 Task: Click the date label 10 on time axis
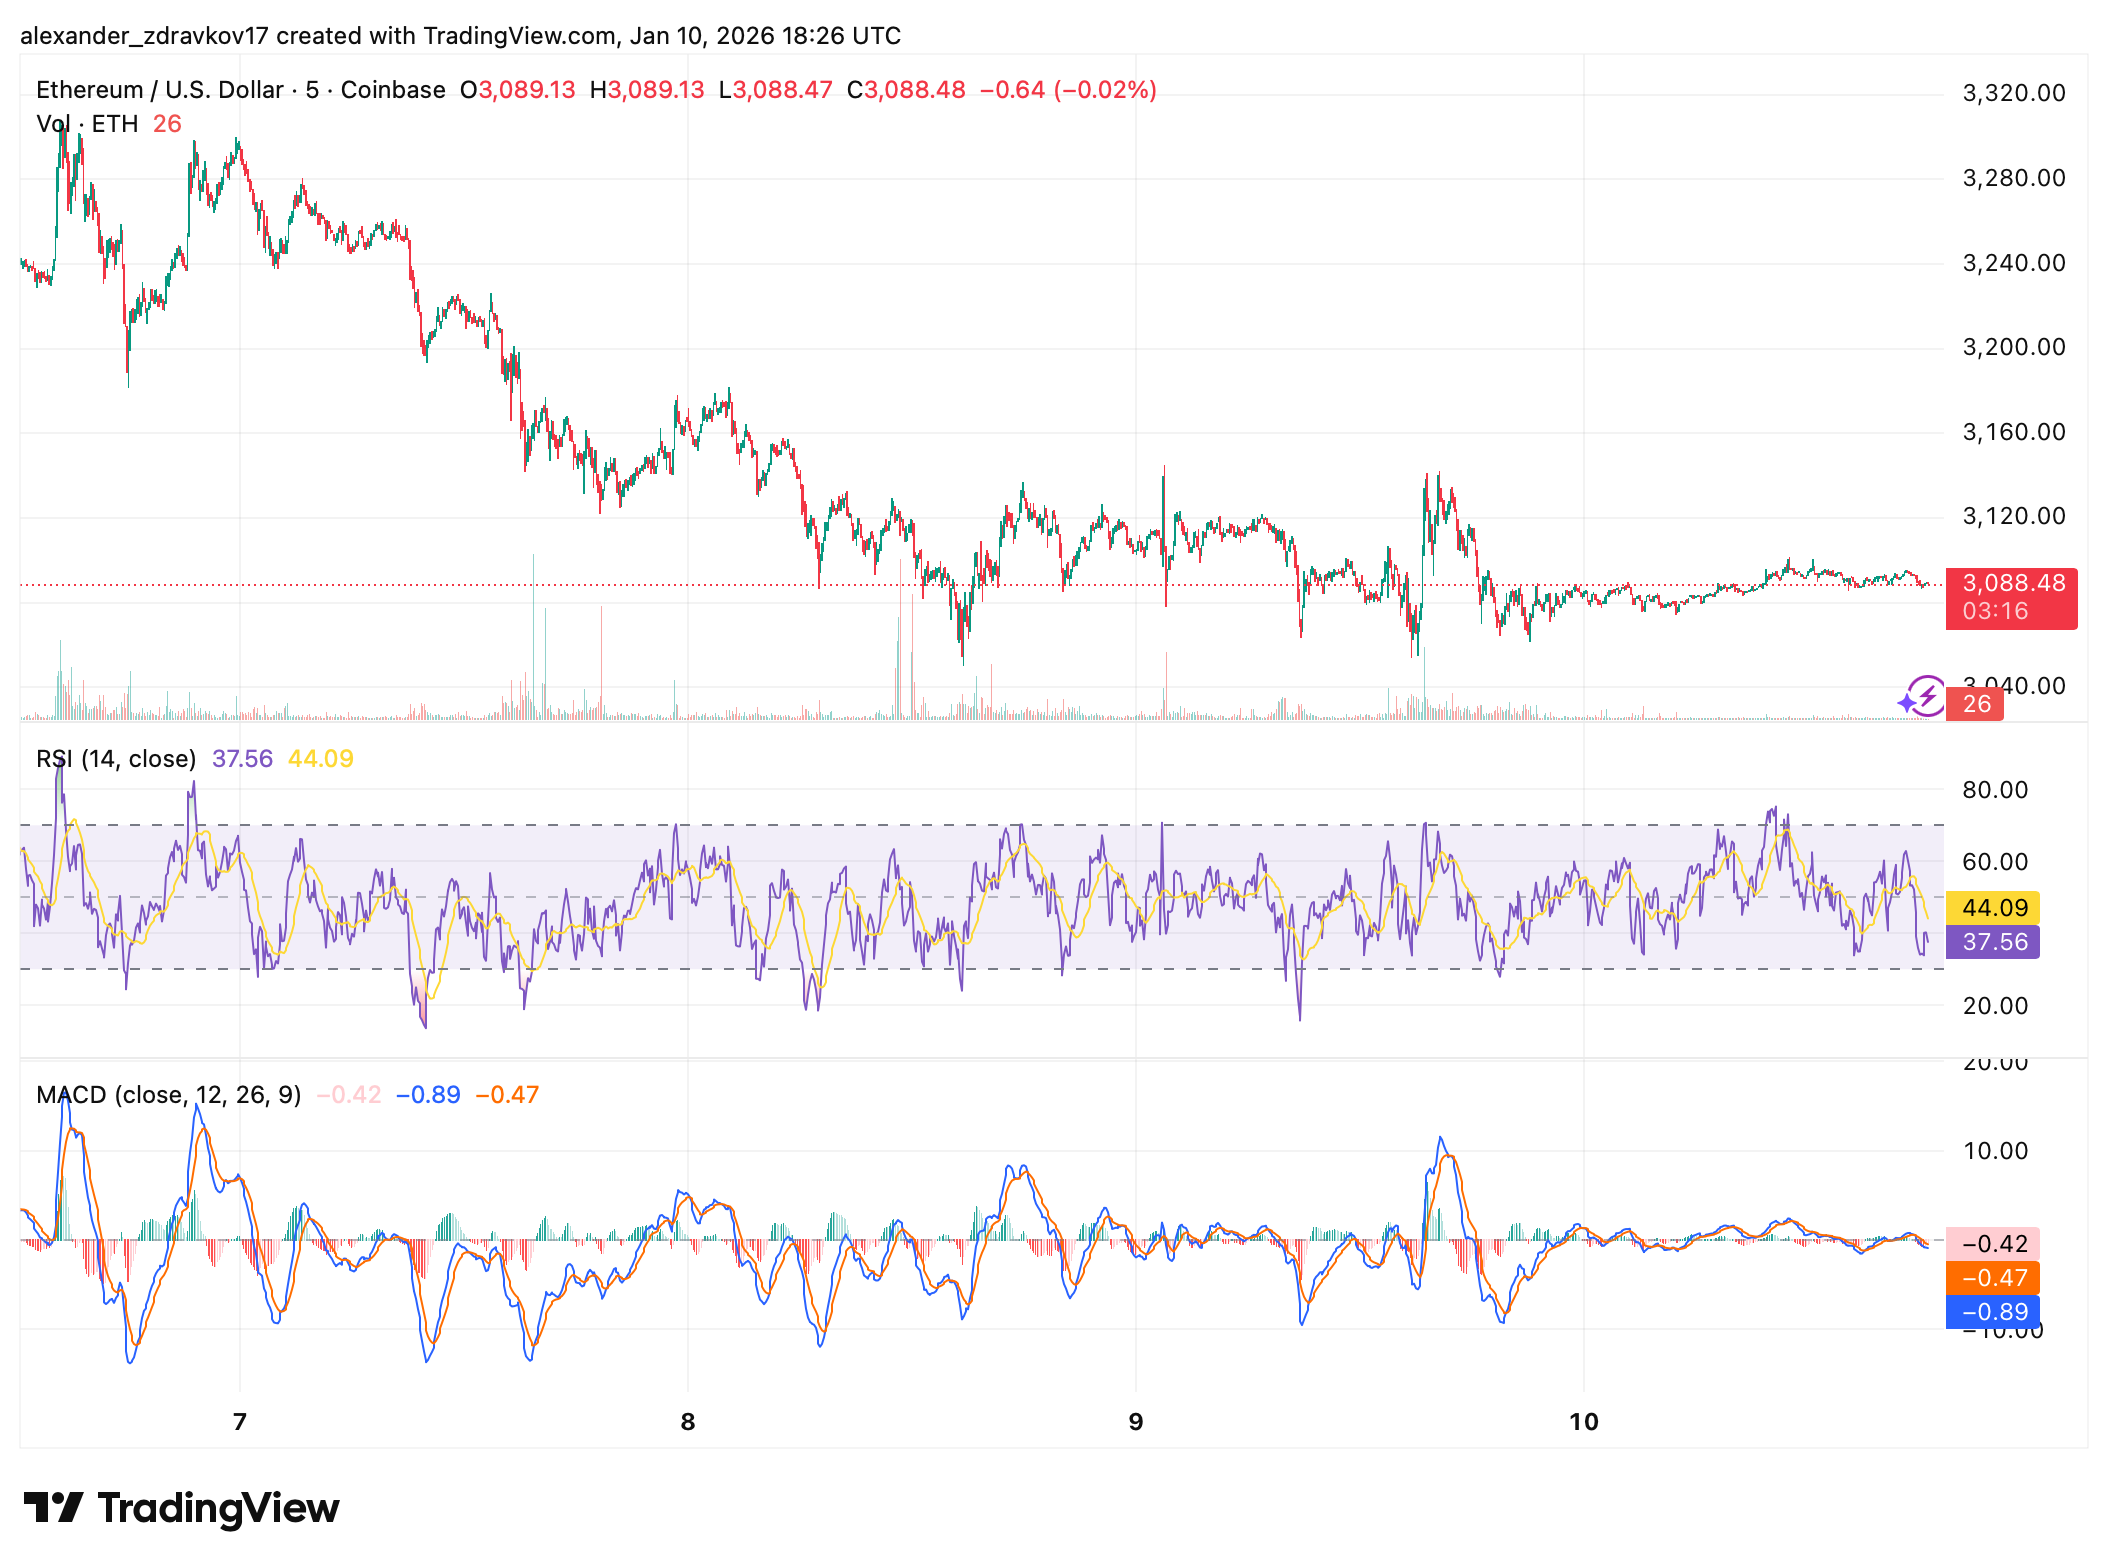pyautogui.click(x=1583, y=1422)
